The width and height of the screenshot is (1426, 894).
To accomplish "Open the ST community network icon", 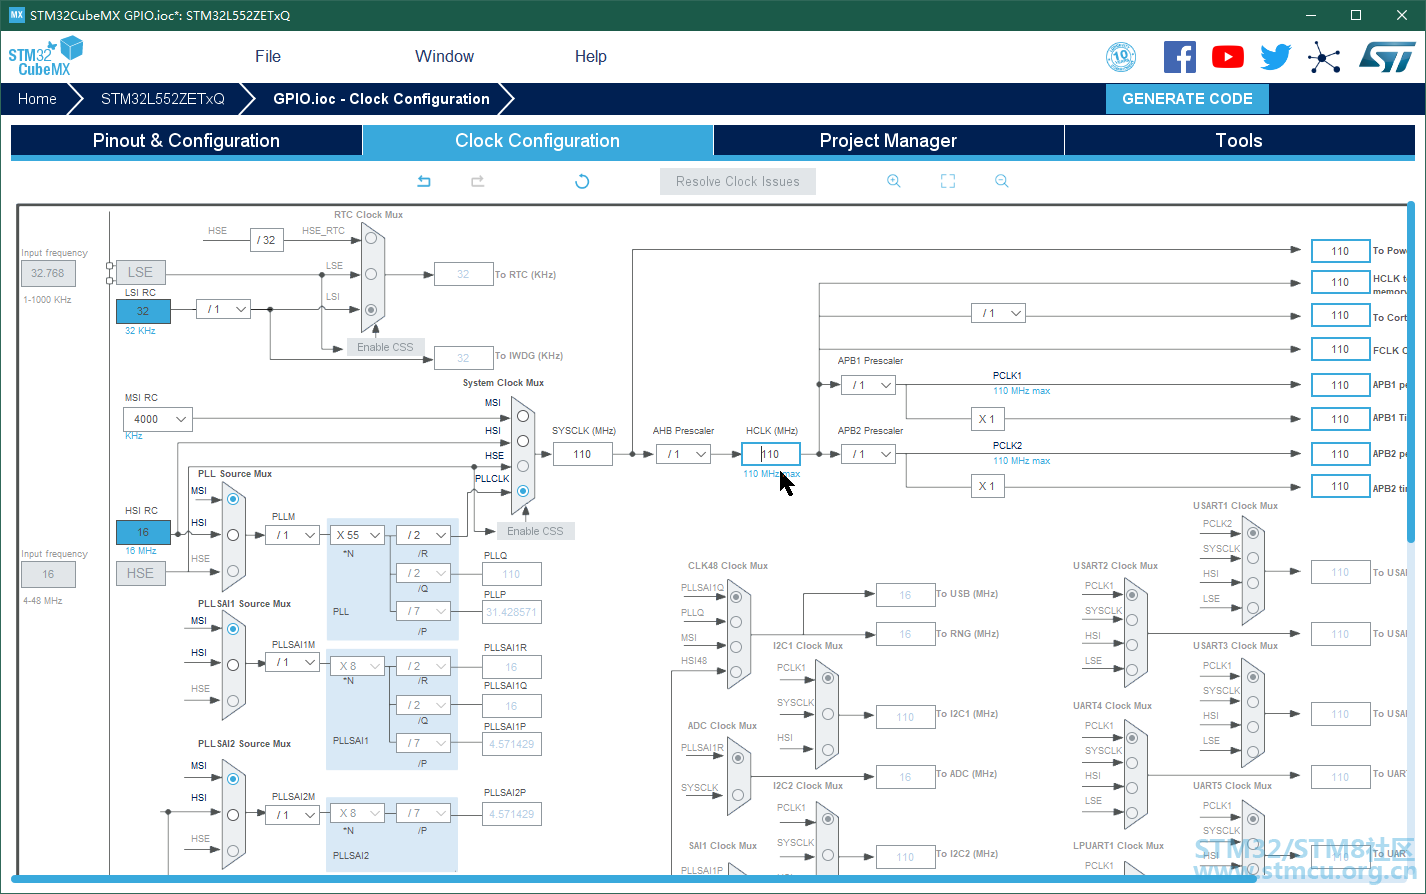I will [x=1324, y=57].
